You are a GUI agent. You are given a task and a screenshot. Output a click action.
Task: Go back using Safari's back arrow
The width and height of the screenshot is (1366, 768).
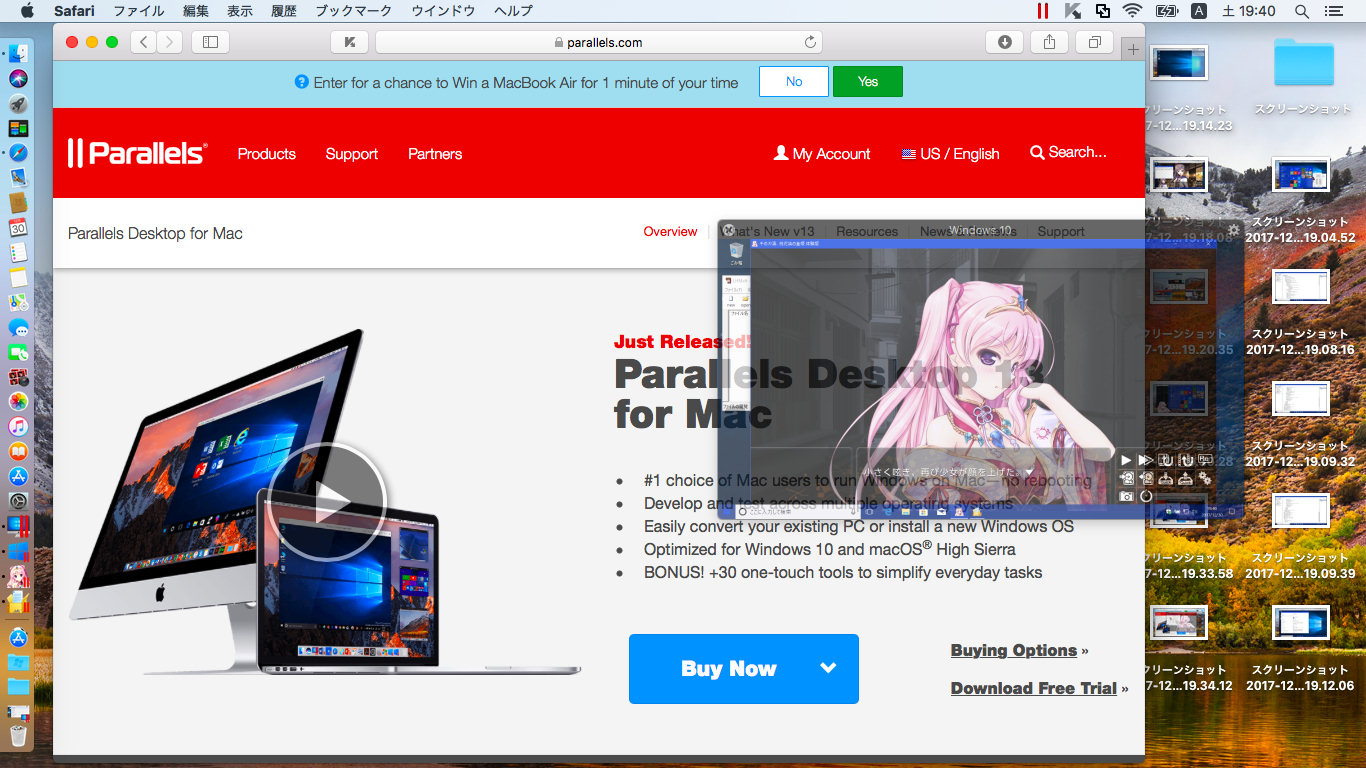tap(144, 42)
